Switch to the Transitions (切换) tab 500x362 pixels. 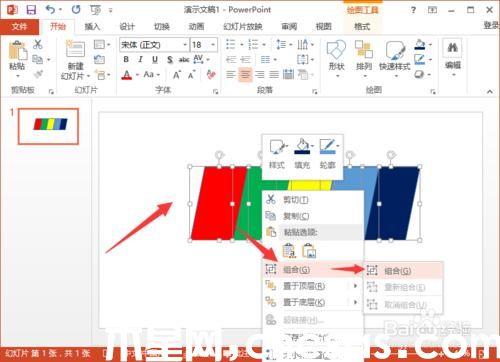point(162,27)
